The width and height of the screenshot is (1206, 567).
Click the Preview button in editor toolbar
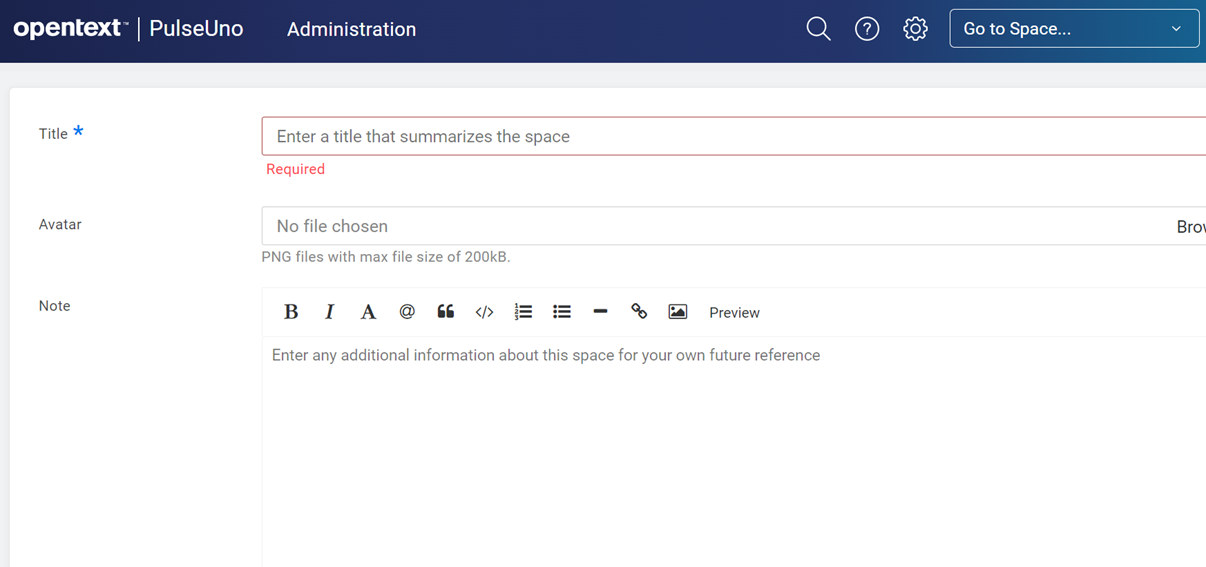[x=734, y=313]
